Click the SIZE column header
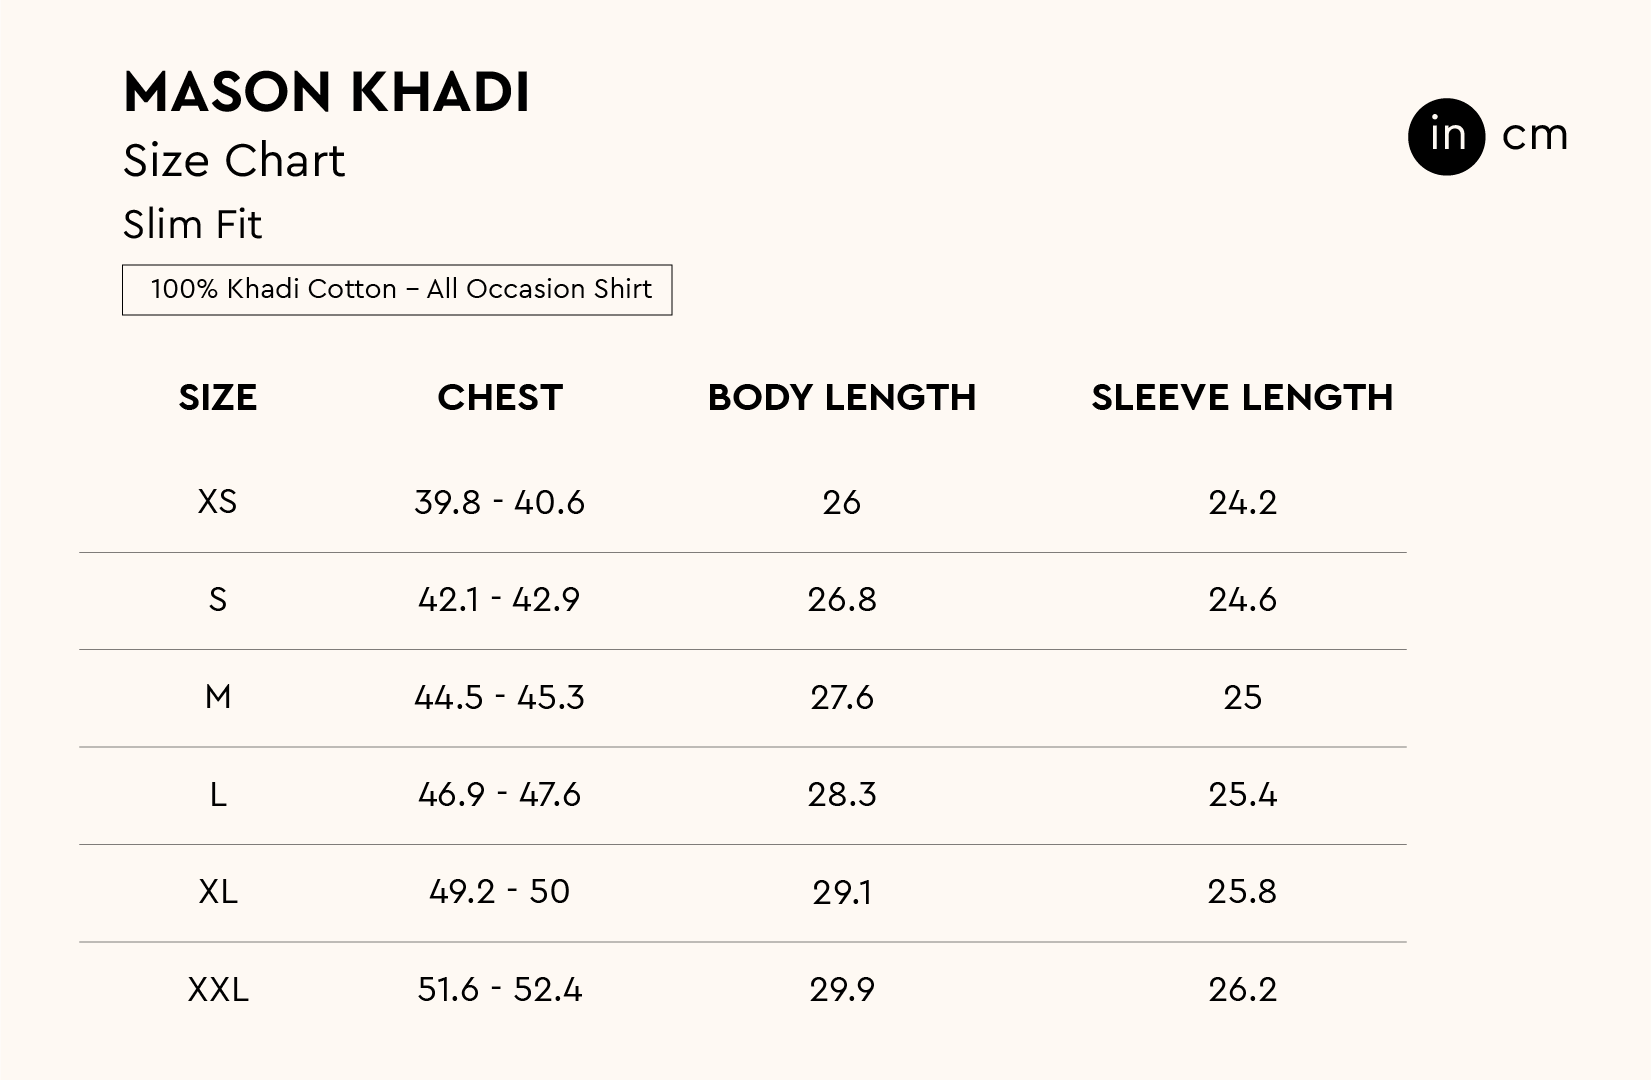 coord(218,398)
